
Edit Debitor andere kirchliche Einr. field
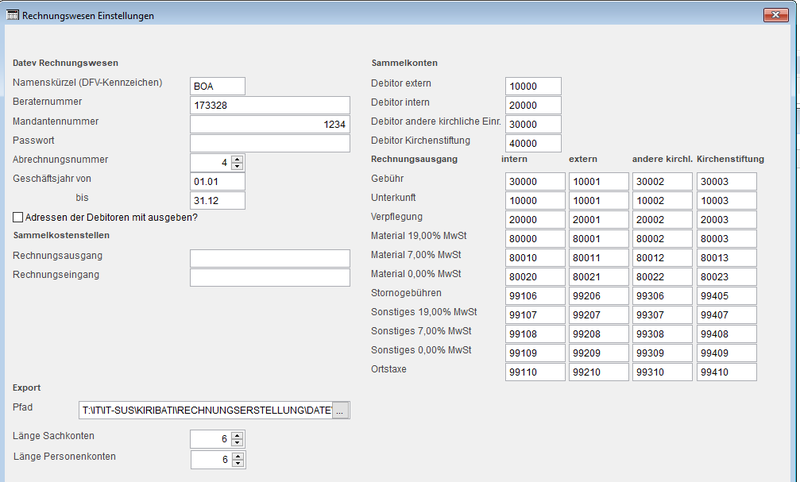pos(533,124)
